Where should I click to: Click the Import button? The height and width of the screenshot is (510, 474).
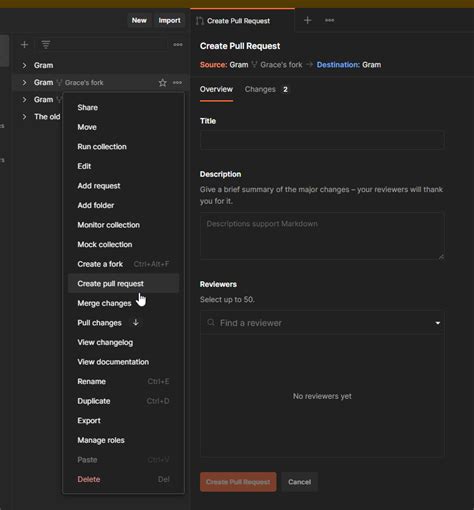point(169,20)
